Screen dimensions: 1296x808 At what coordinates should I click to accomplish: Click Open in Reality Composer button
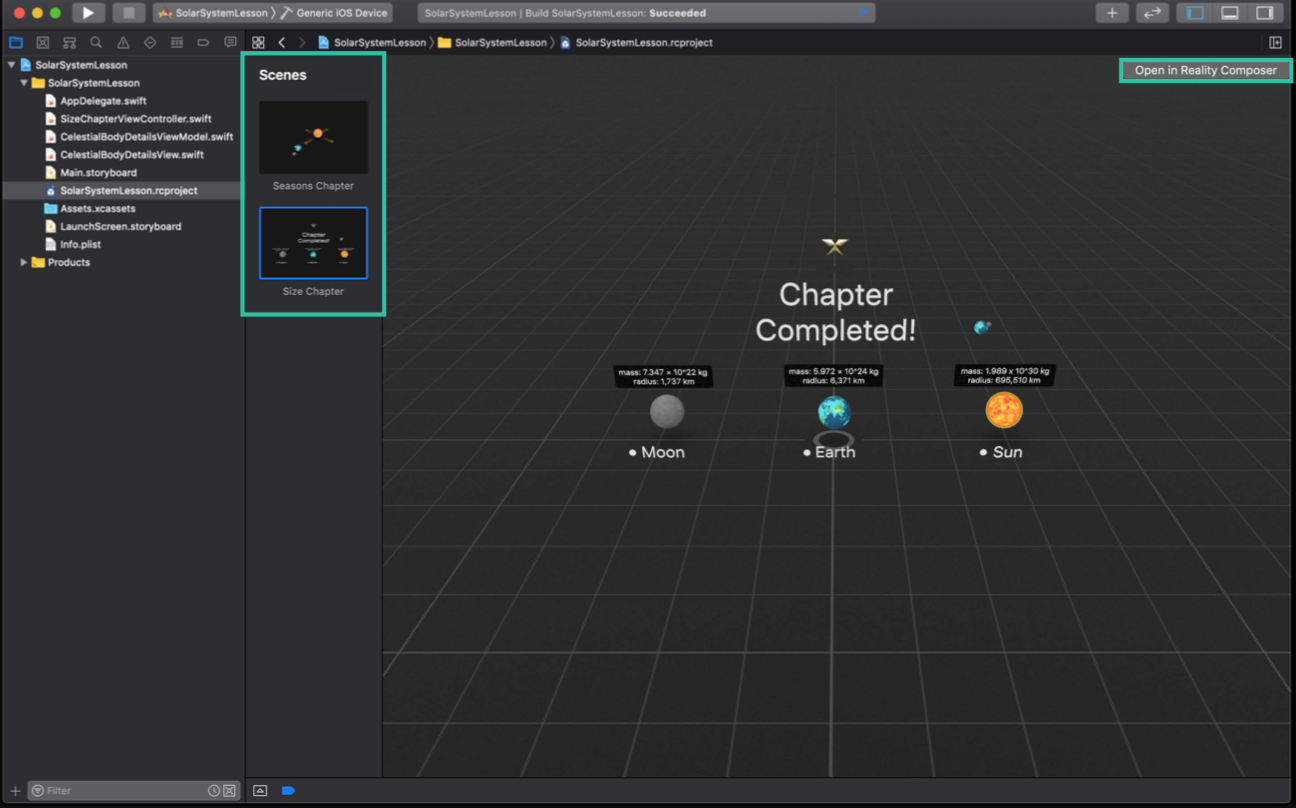click(1205, 70)
